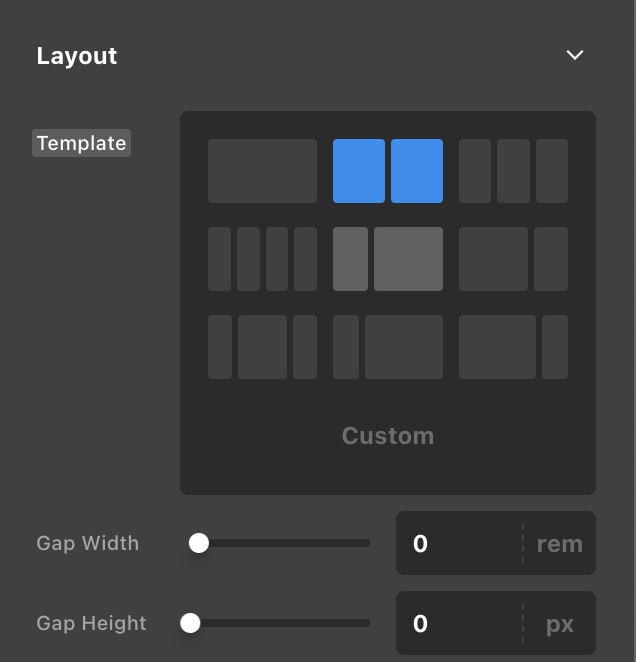Pick the wide-left narrow-right column template
The width and height of the screenshot is (636, 662).
[x=513, y=259]
